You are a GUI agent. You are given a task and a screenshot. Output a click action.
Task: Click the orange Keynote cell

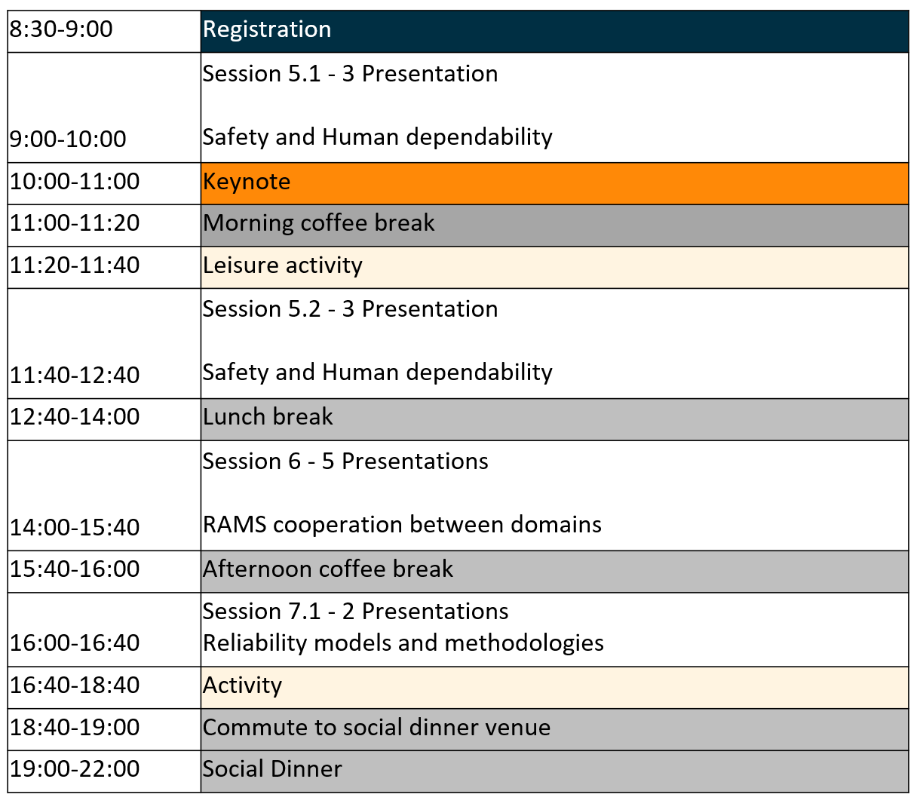tap(553, 183)
